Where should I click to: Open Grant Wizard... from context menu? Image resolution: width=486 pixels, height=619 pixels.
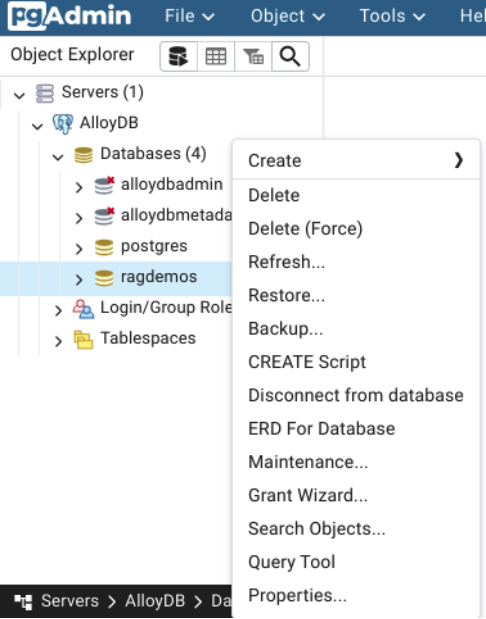coord(356,495)
